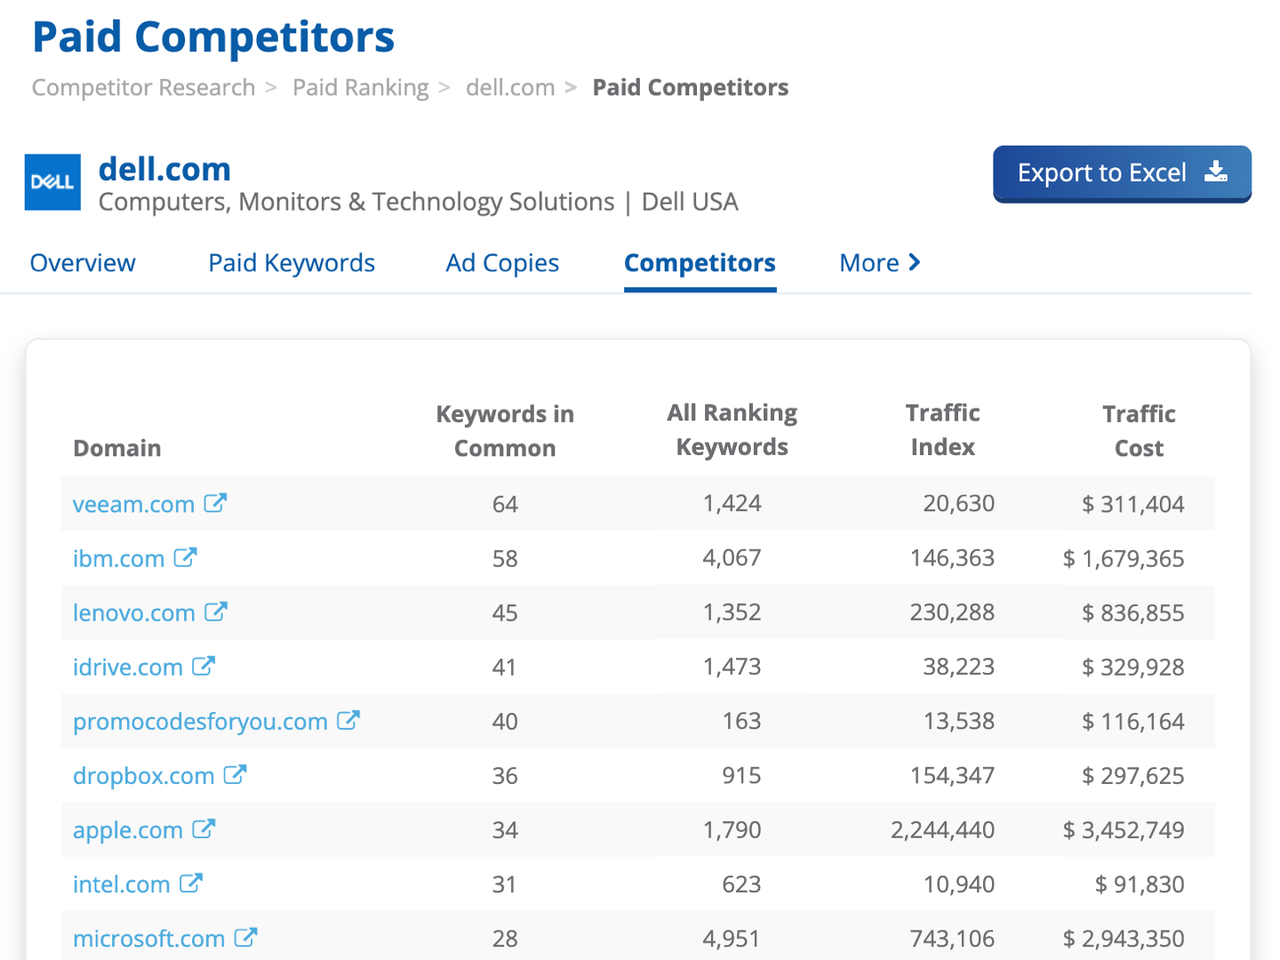This screenshot has width=1280, height=960.
Task: Select microsoft.com ranking keywords value 4,951
Action: pyautogui.click(x=731, y=938)
